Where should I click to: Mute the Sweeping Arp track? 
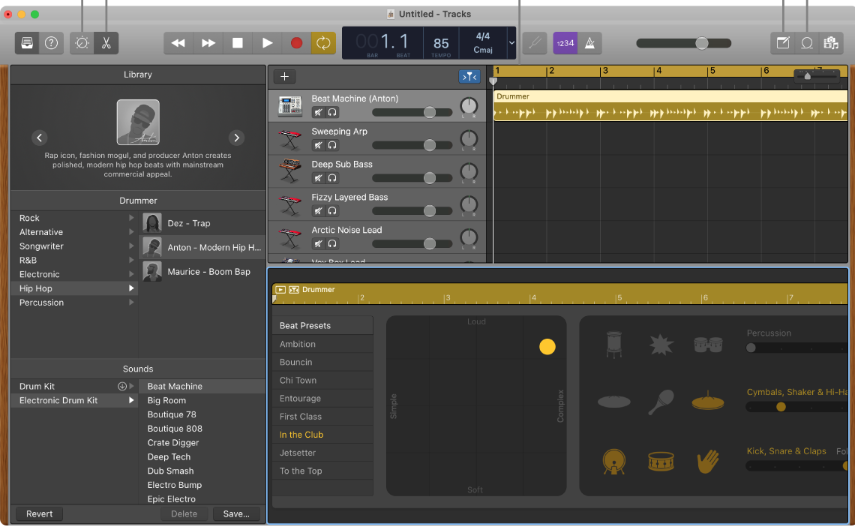tap(318, 145)
